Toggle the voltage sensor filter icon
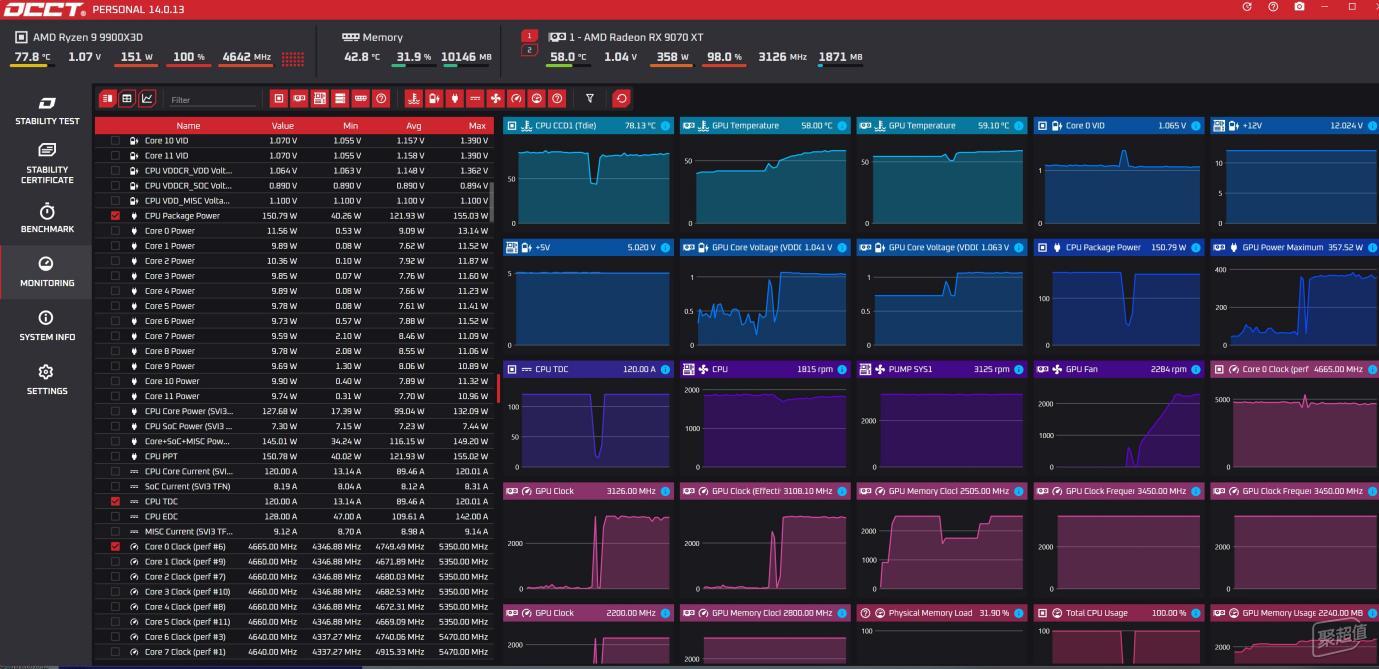Viewport: 1379px width, 669px height. tap(434, 98)
